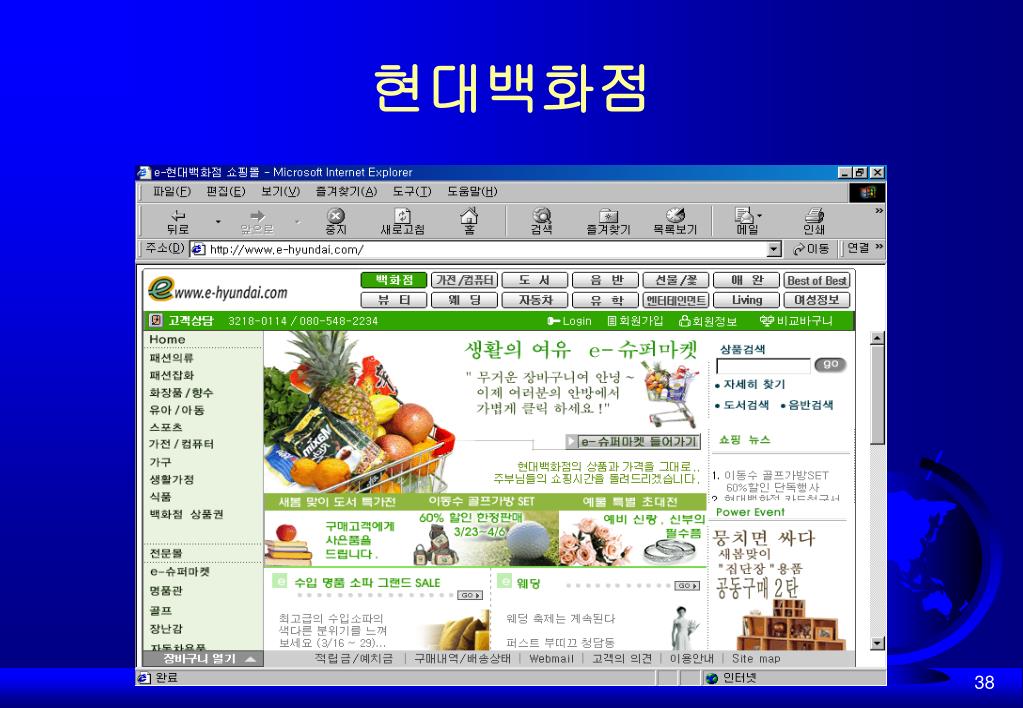The image size is (1023, 708).
Task: Click the Windows logo throbber icon
Action: pos(867,192)
